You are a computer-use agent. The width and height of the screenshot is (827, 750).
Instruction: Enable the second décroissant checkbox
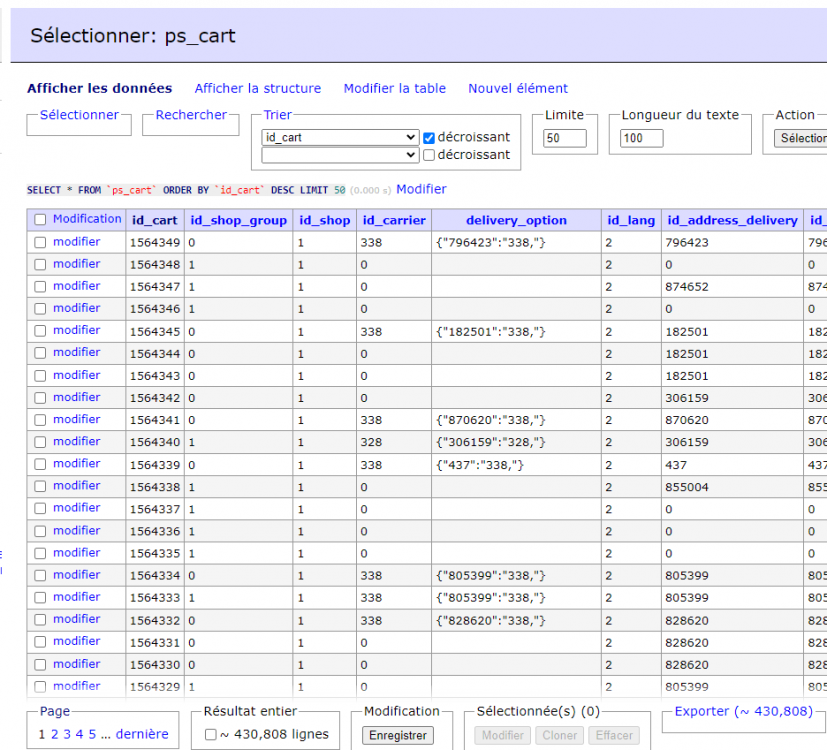(429, 155)
